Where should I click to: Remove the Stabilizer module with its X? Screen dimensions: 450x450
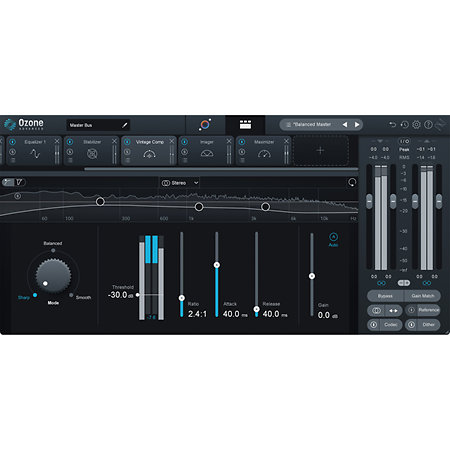click(114, 141)
